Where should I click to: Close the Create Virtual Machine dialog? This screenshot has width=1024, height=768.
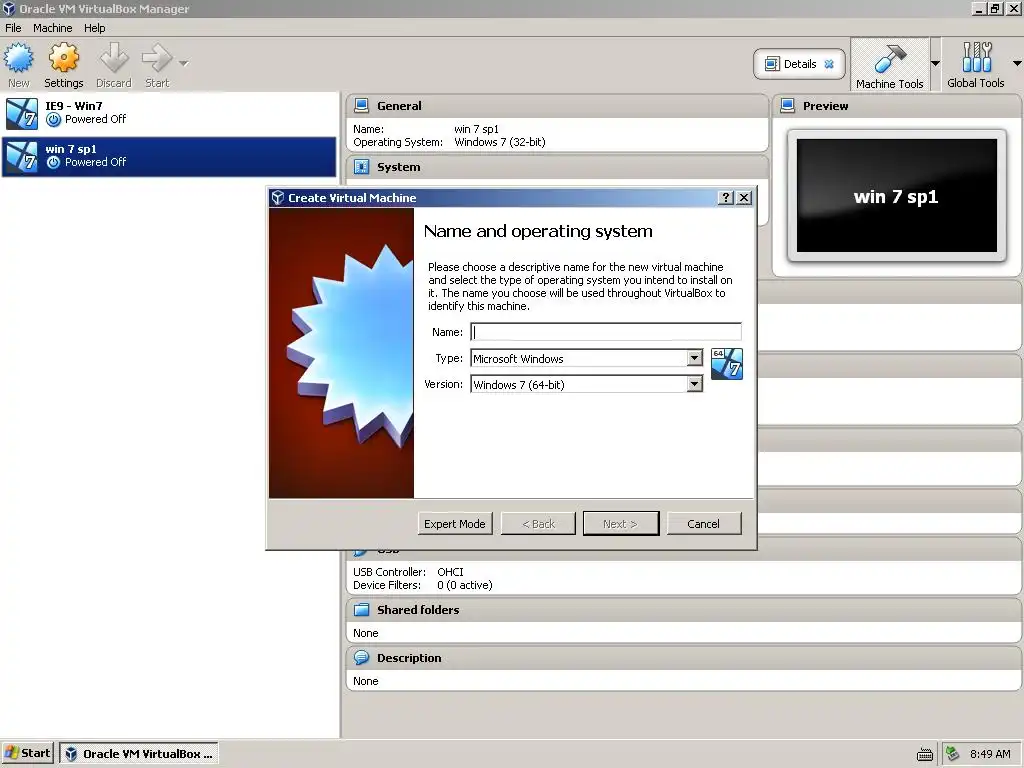coord(743,197)
